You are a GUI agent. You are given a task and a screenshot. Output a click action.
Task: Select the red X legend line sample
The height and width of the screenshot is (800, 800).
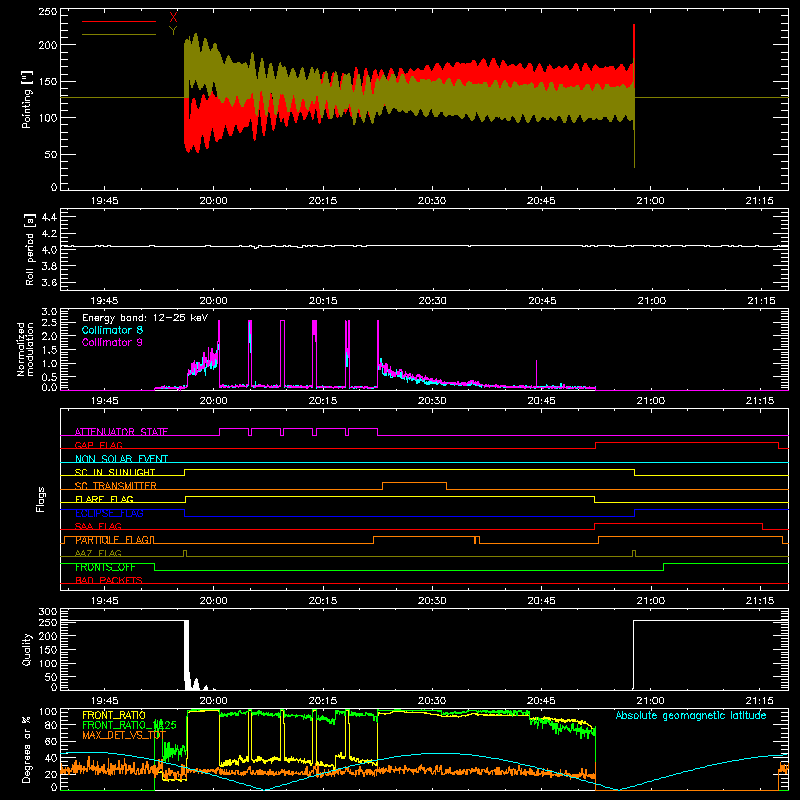click(x=119, y=21)
